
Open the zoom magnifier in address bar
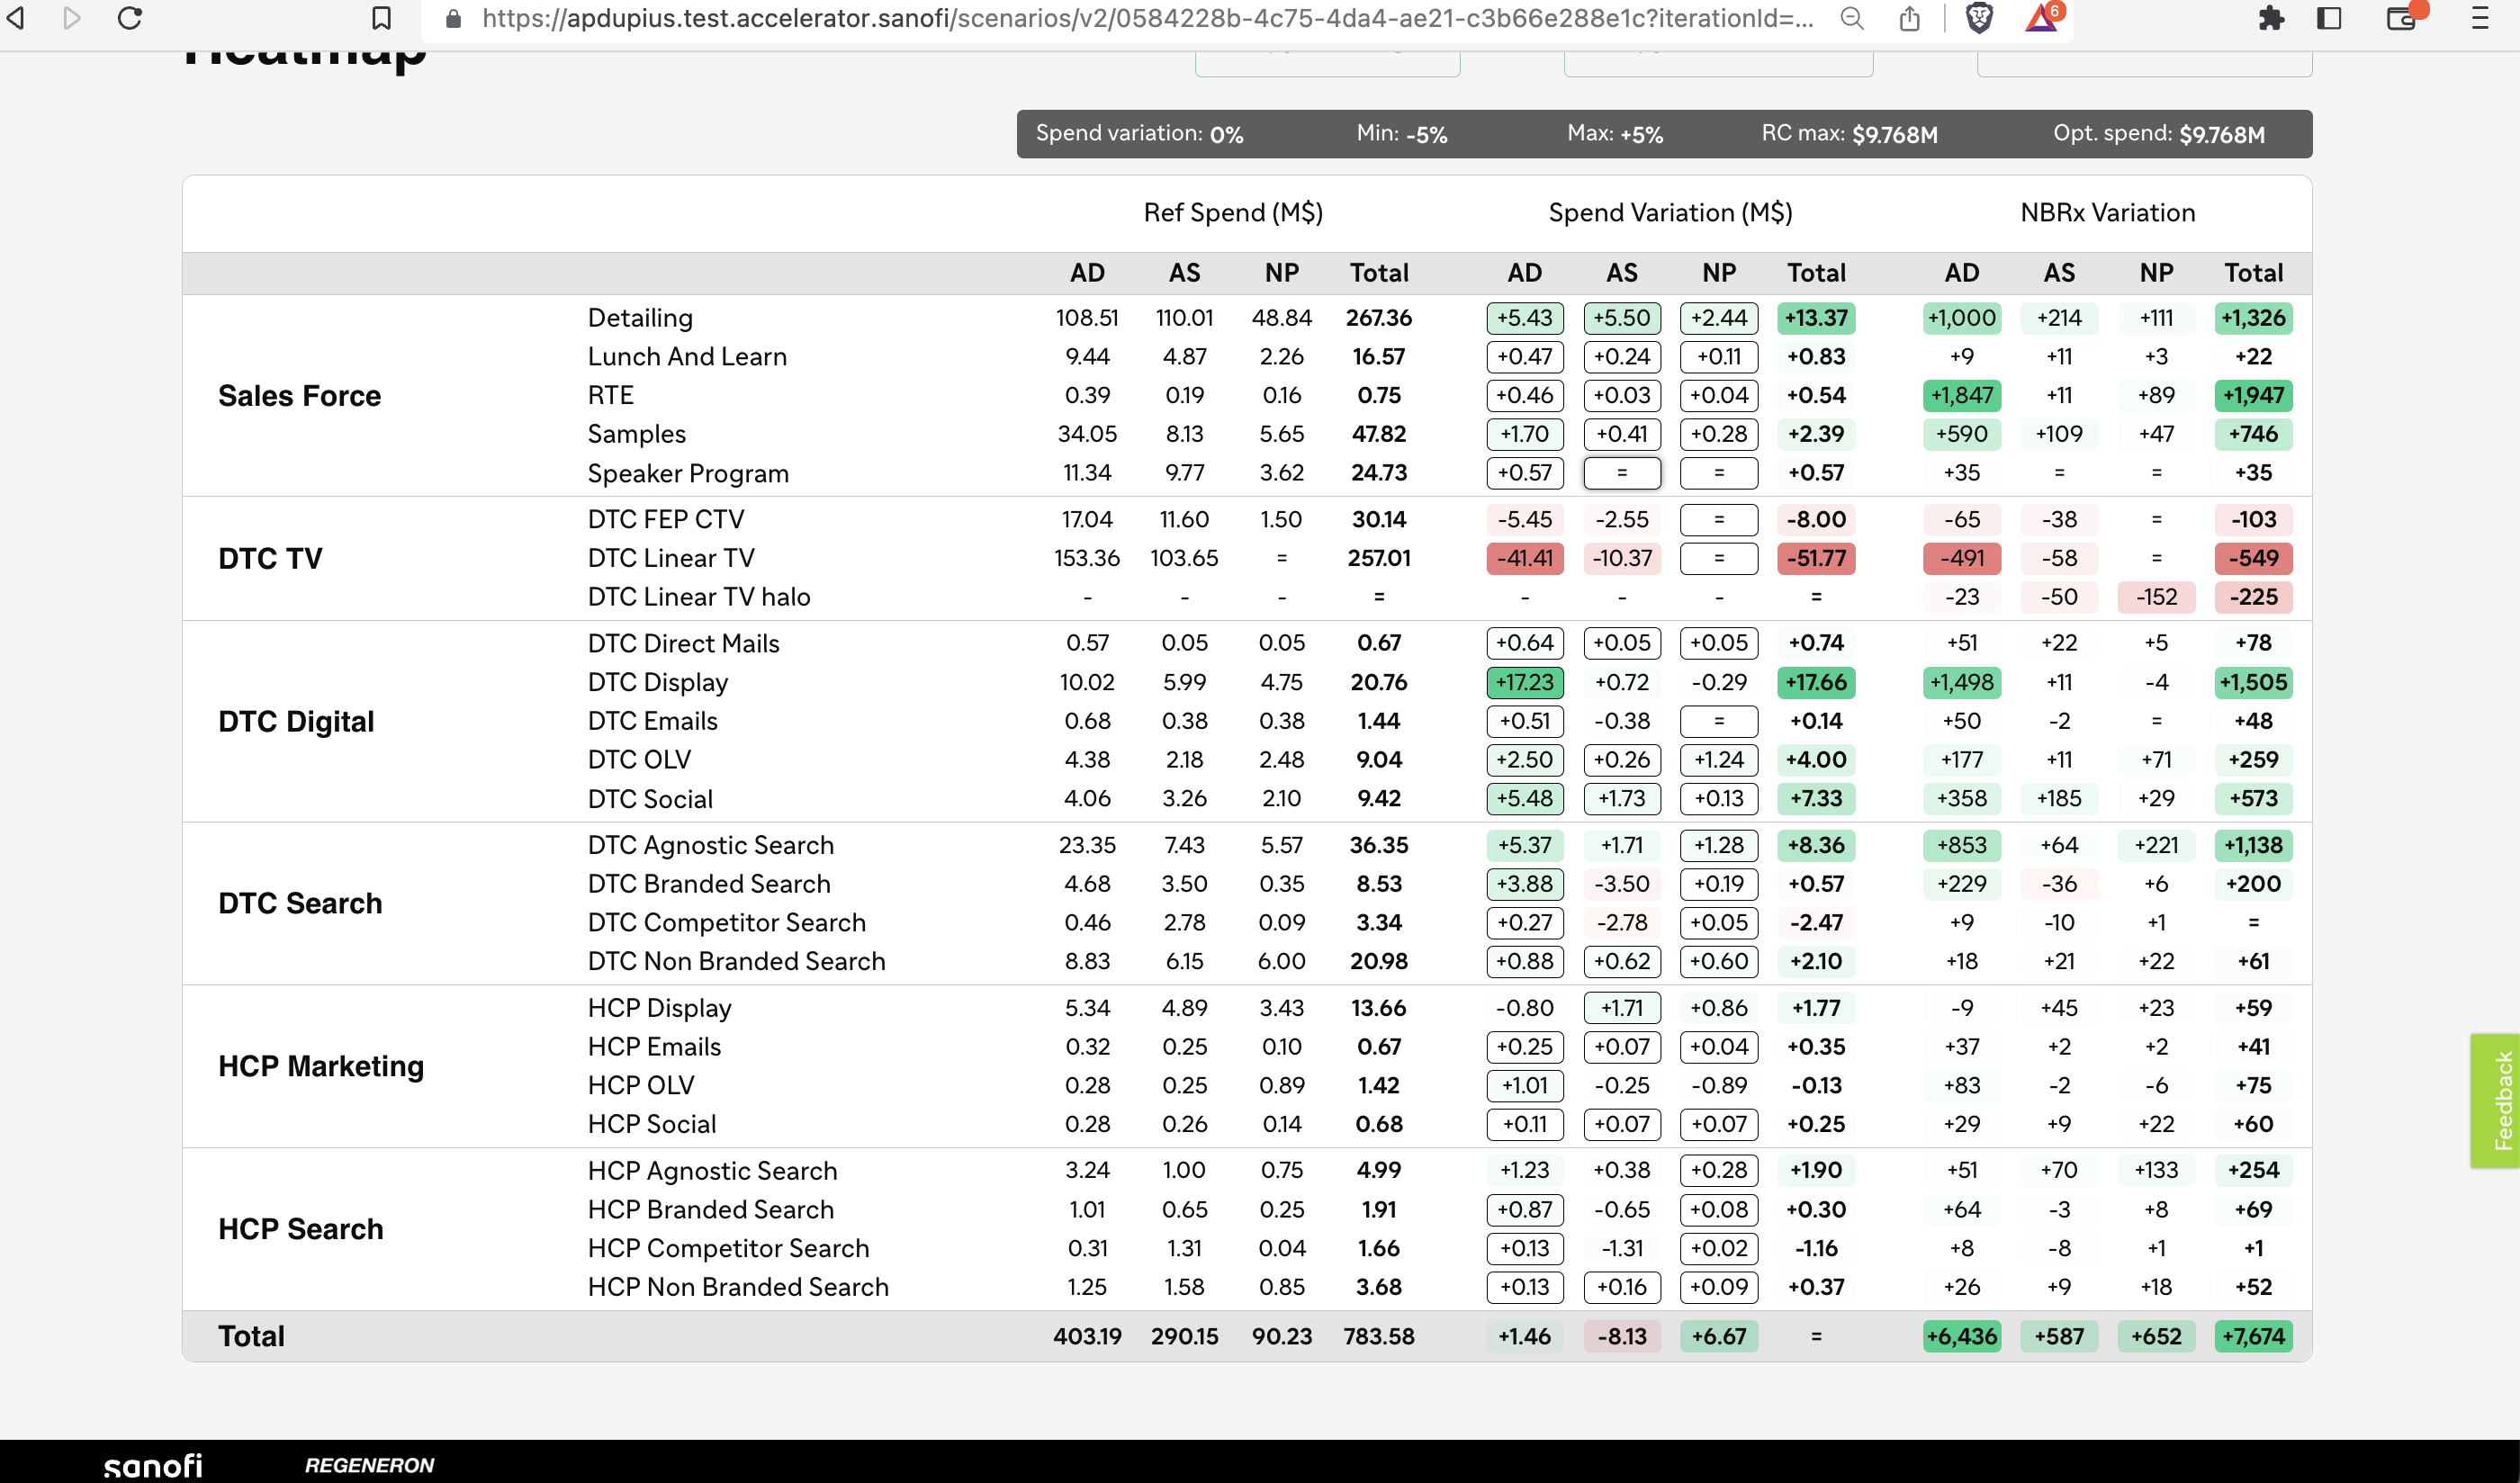click(1852, 18)
